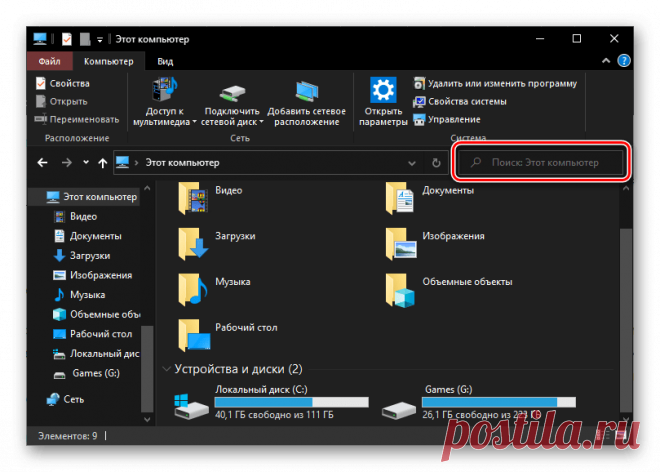Select 'Объемные объекты' in navigation pane

pos(96,315)
